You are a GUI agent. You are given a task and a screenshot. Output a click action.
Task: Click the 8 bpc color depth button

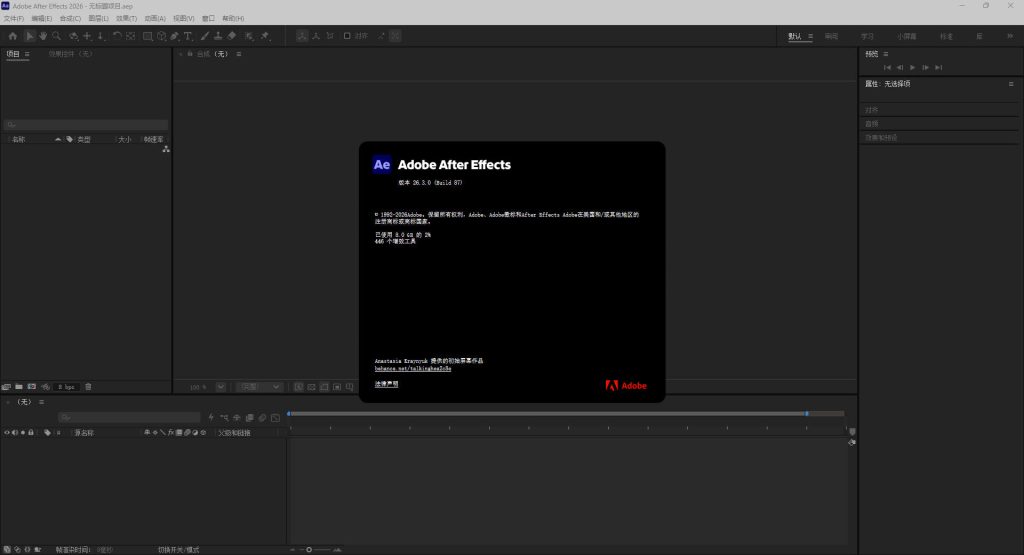pos(66,387)
